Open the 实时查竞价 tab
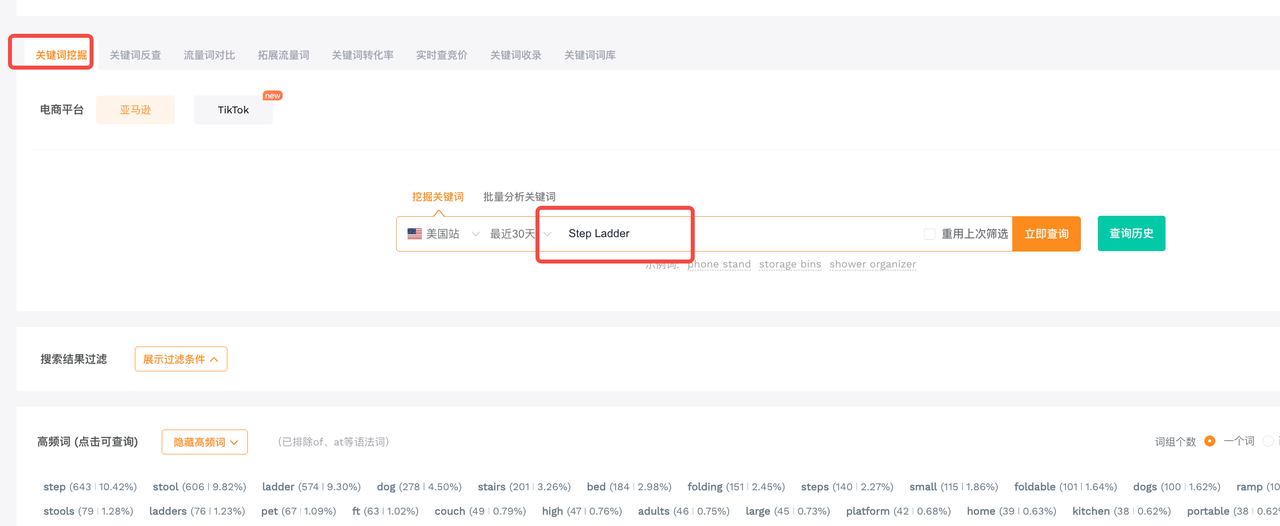This screenshot has width=1280, height=526. [442, 55]
